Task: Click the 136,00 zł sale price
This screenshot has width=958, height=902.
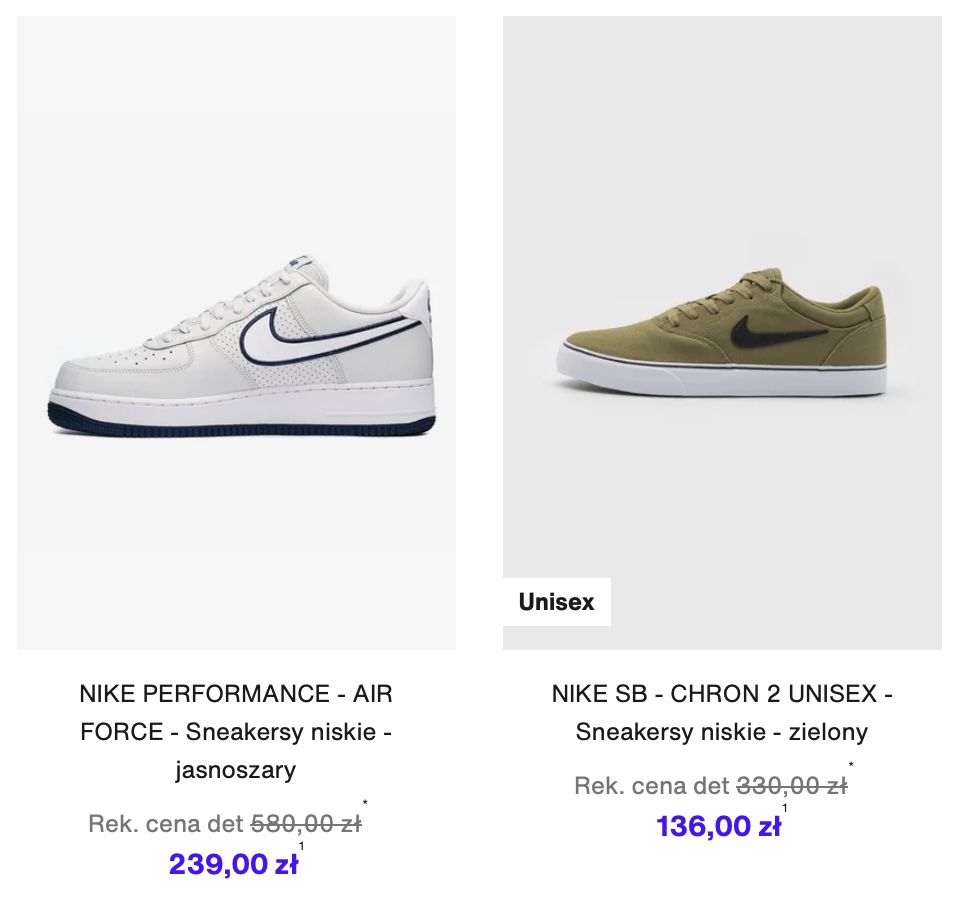Action: point(718,826)
